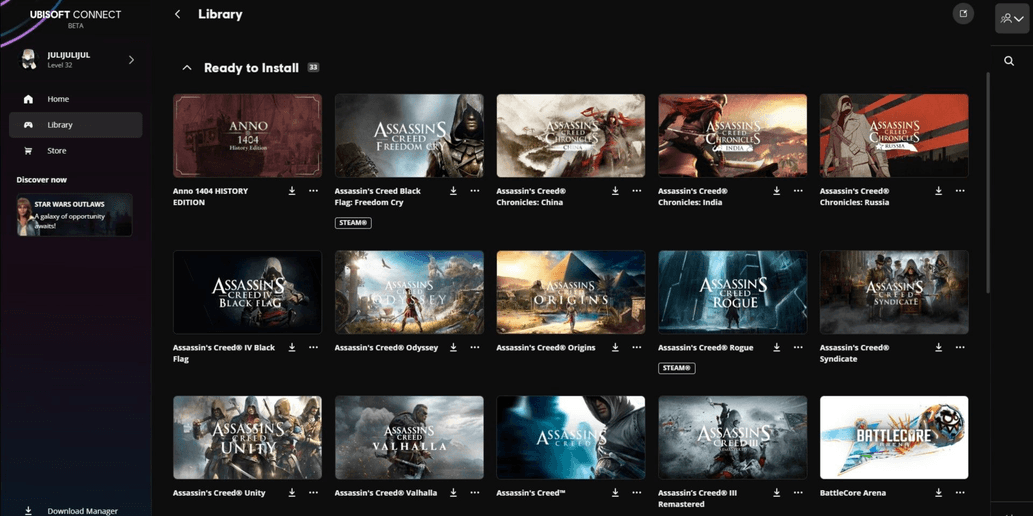
Task: Download Assassin's Creed Chronicles: India
Action: [x=777, y=190]
